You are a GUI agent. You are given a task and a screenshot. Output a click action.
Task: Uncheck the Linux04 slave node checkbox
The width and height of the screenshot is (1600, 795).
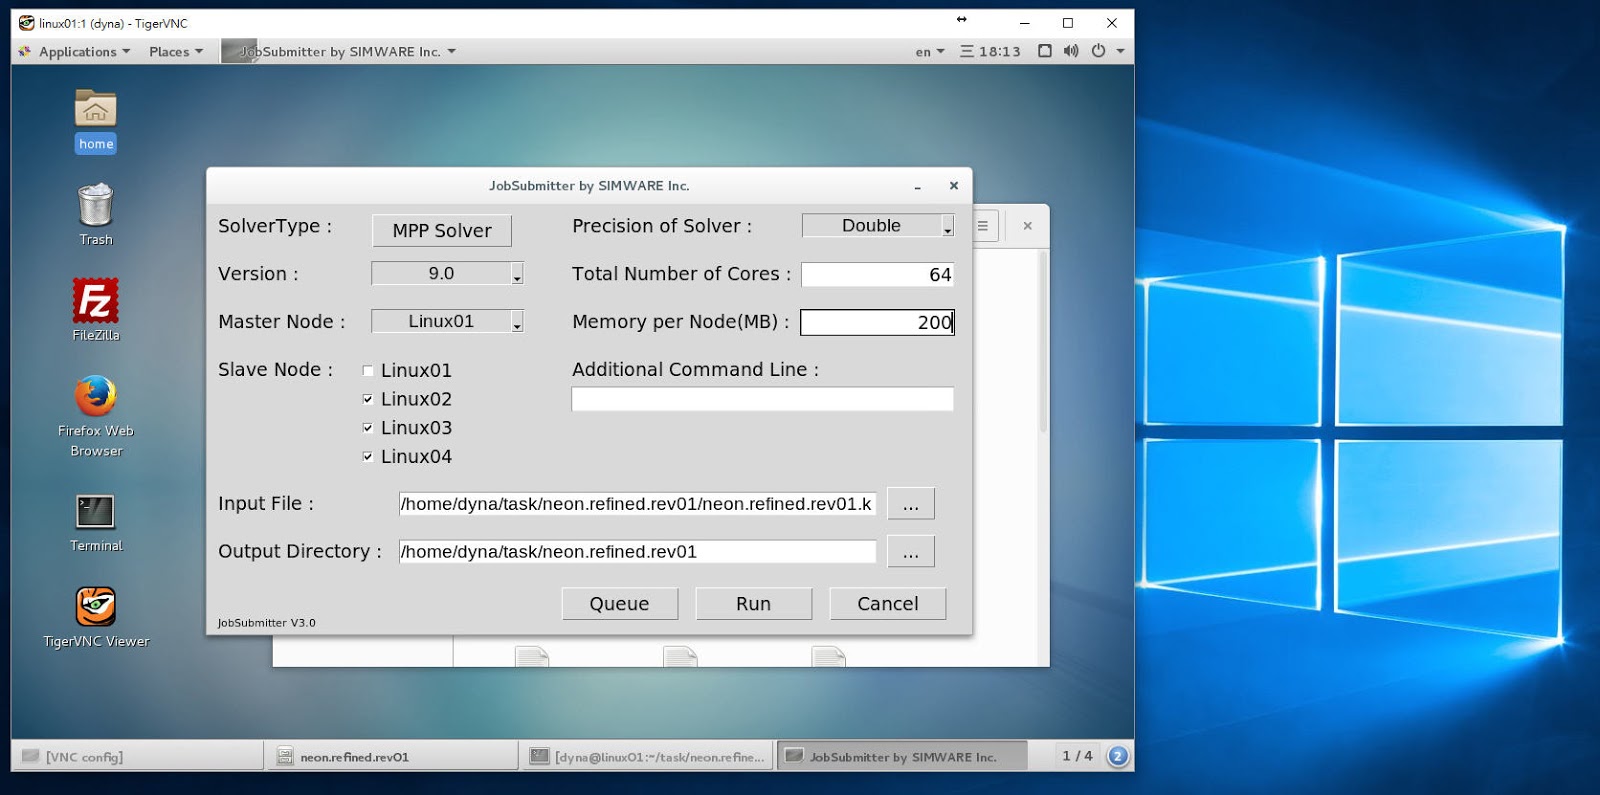(x=368, y=456)
